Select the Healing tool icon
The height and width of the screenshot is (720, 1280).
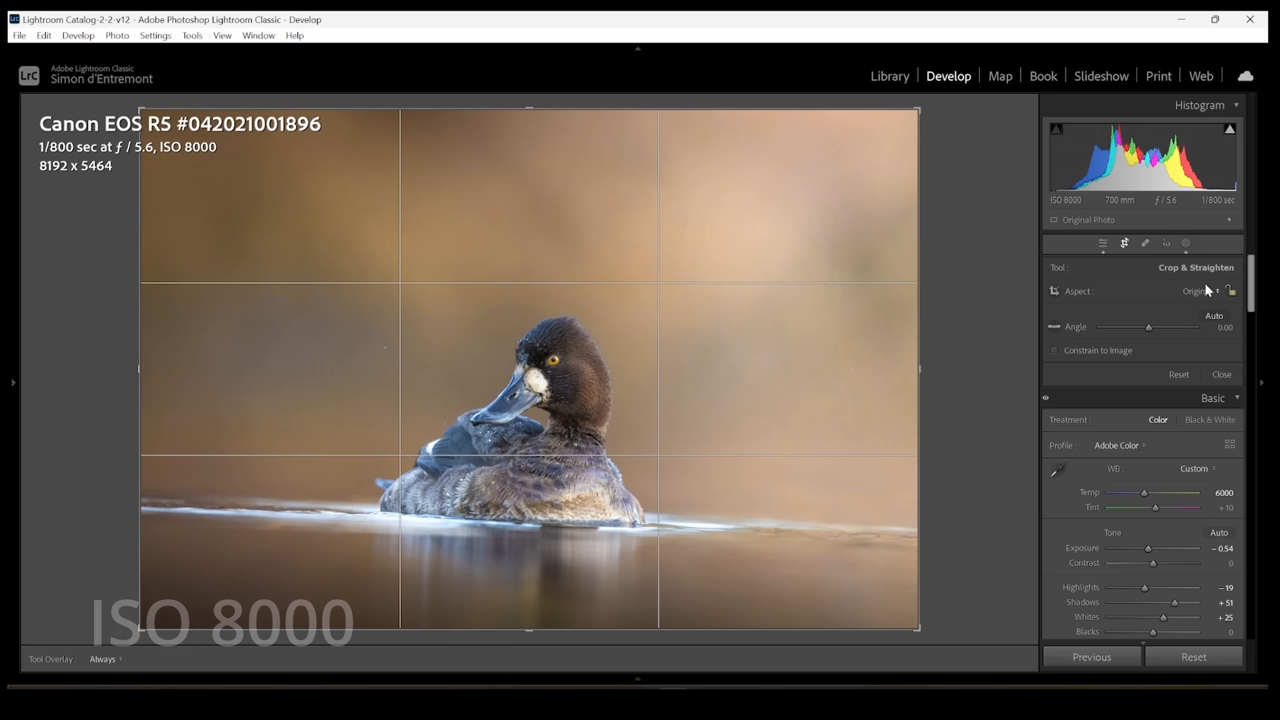1145,243
